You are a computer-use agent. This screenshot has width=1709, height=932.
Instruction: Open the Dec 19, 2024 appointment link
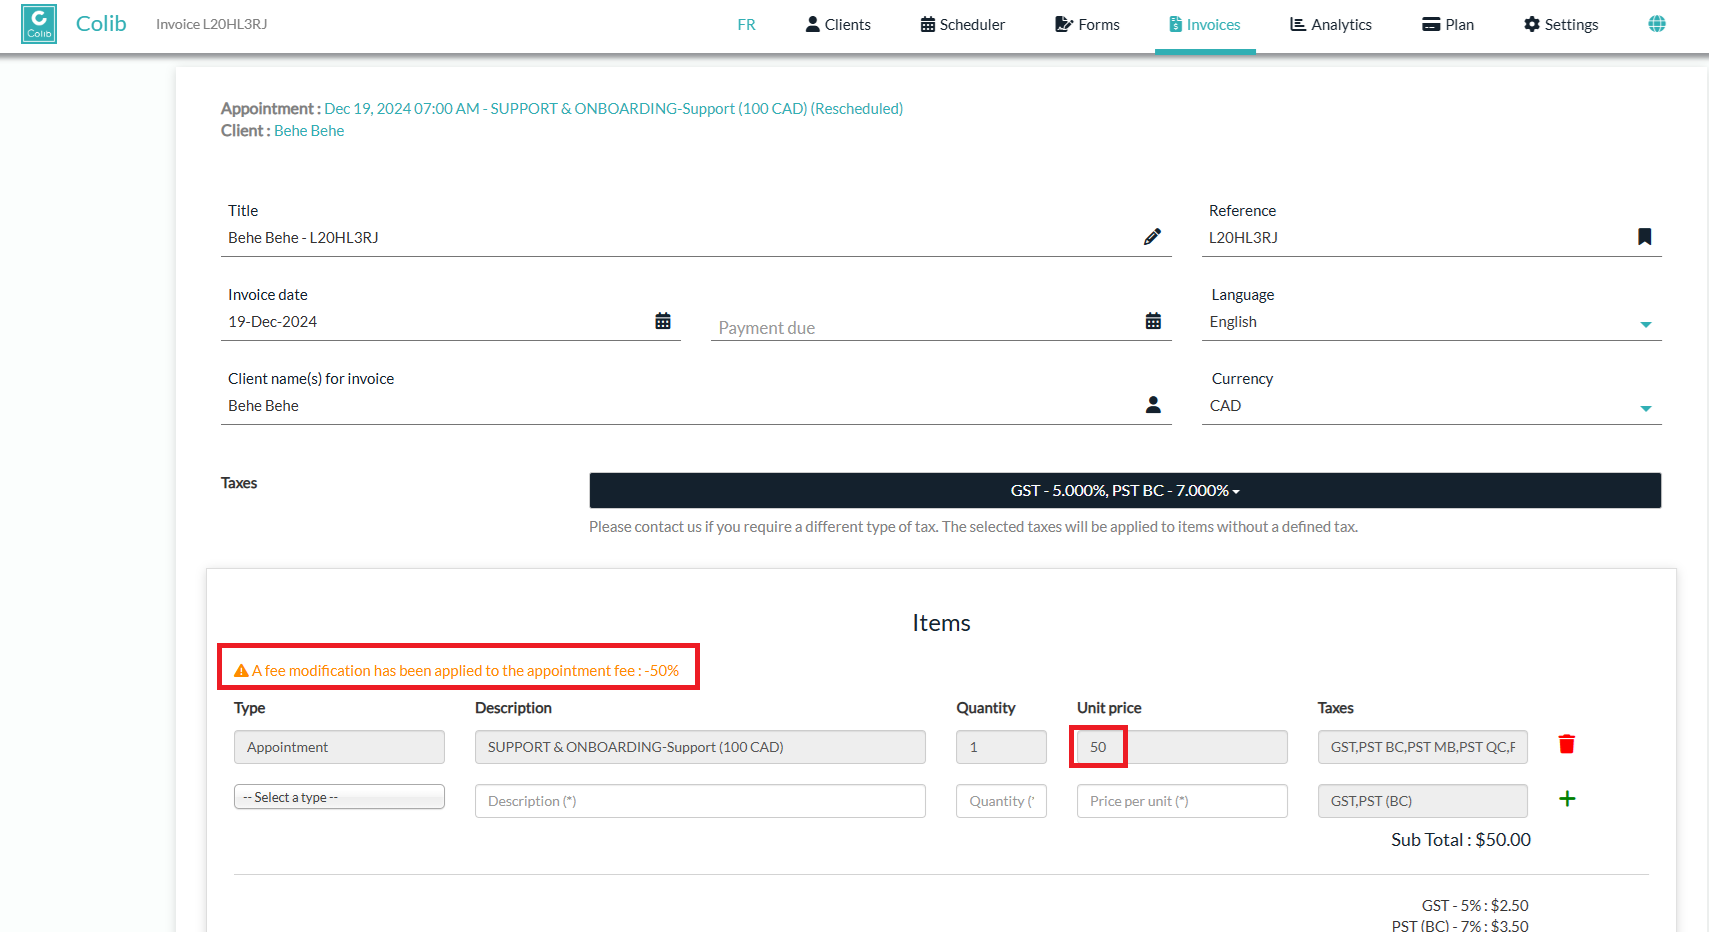pos(613,108)
